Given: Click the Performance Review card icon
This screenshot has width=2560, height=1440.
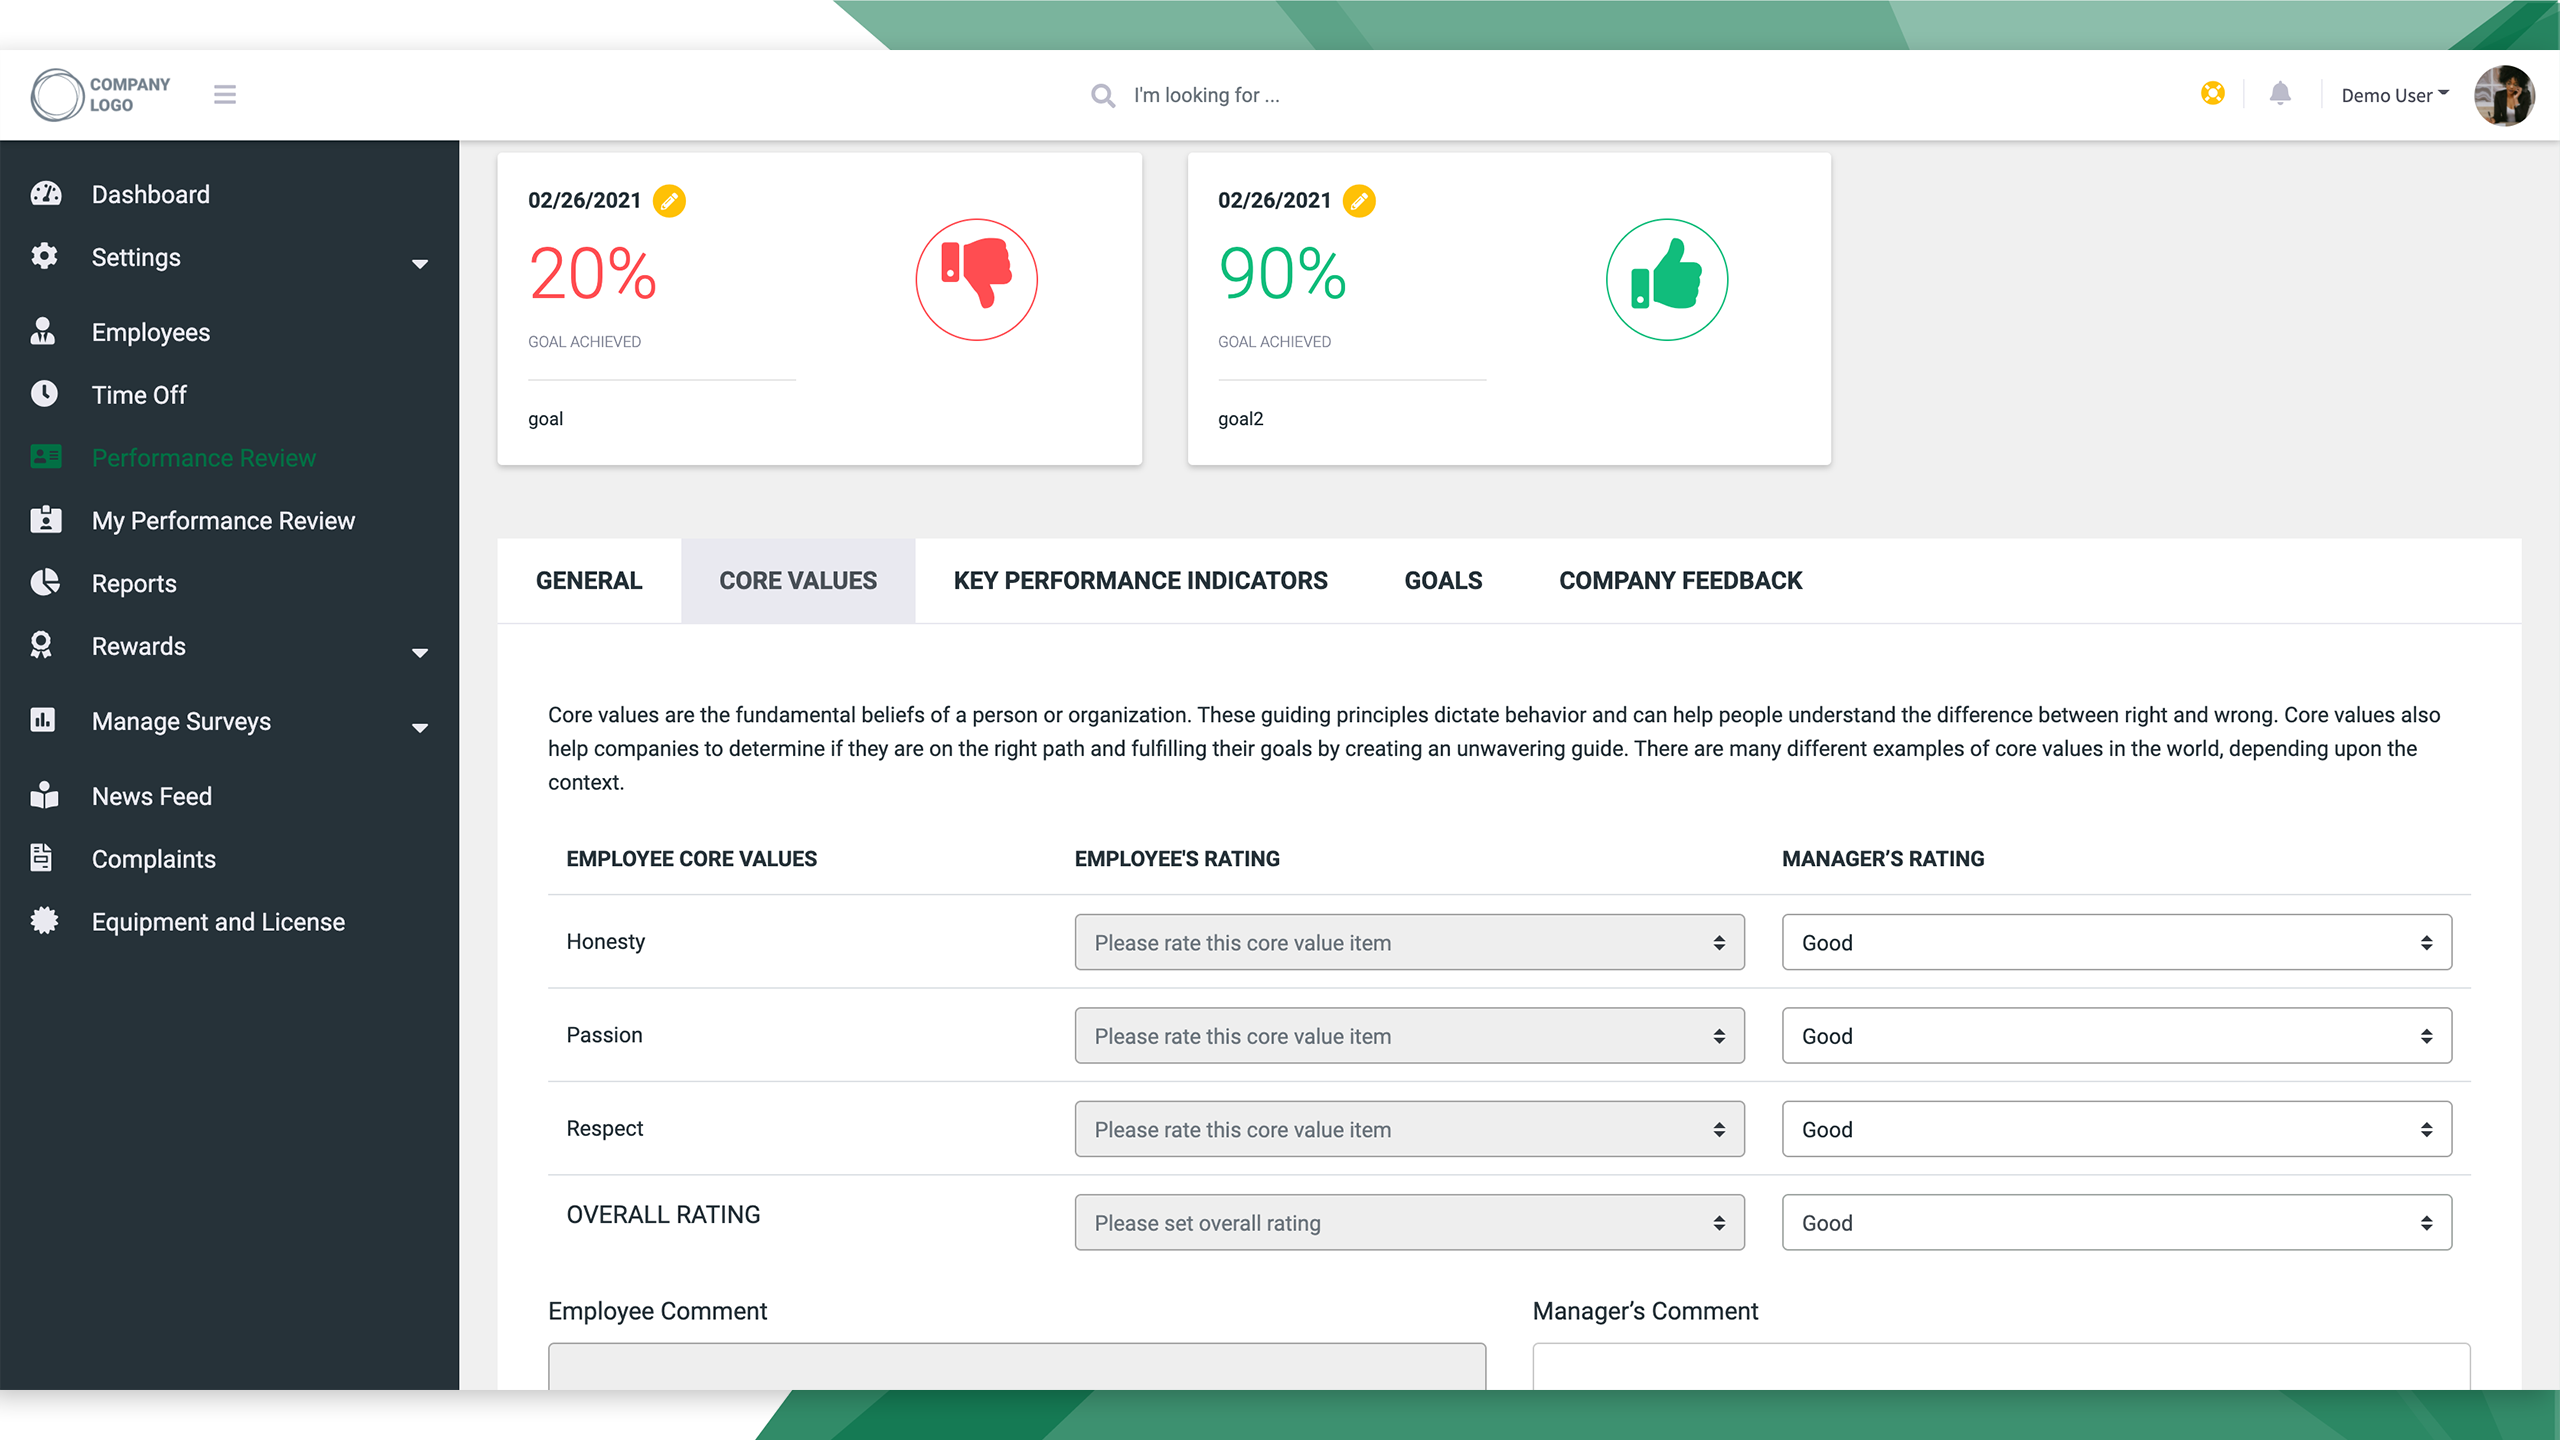Looking at the screenshot, I should point(46,457).
